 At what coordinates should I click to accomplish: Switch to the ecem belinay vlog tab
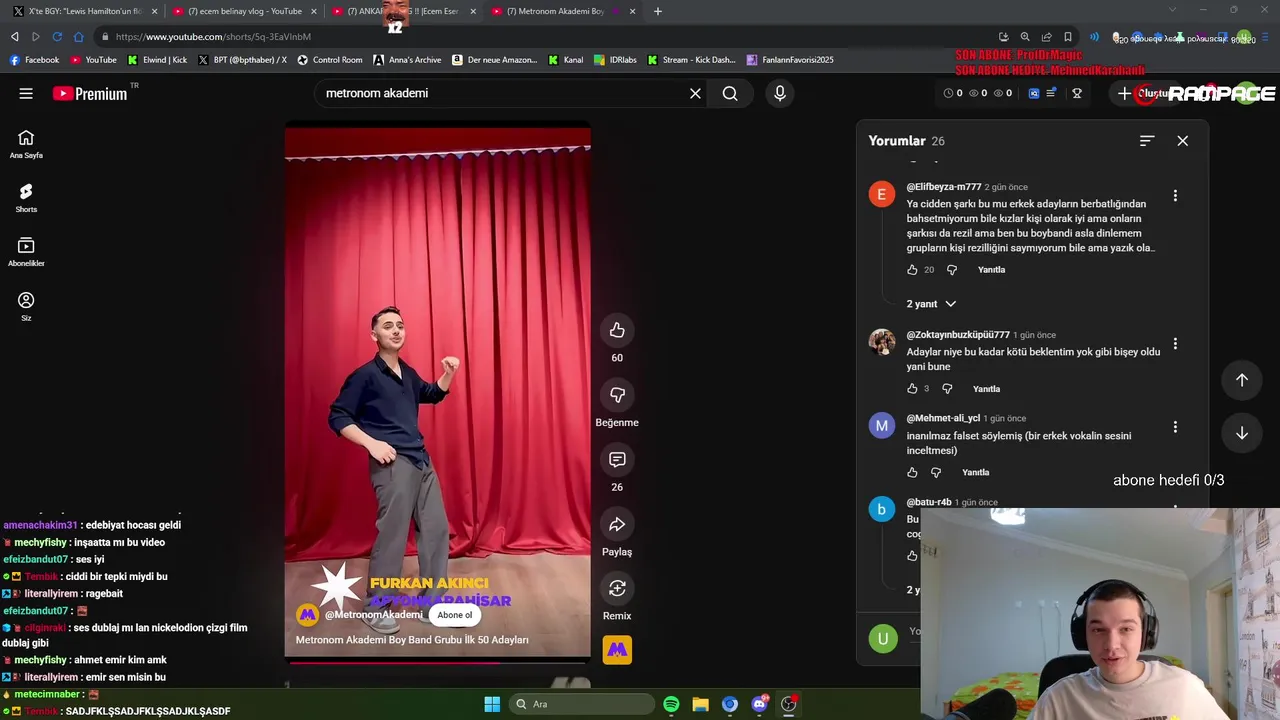pos(244,11)
